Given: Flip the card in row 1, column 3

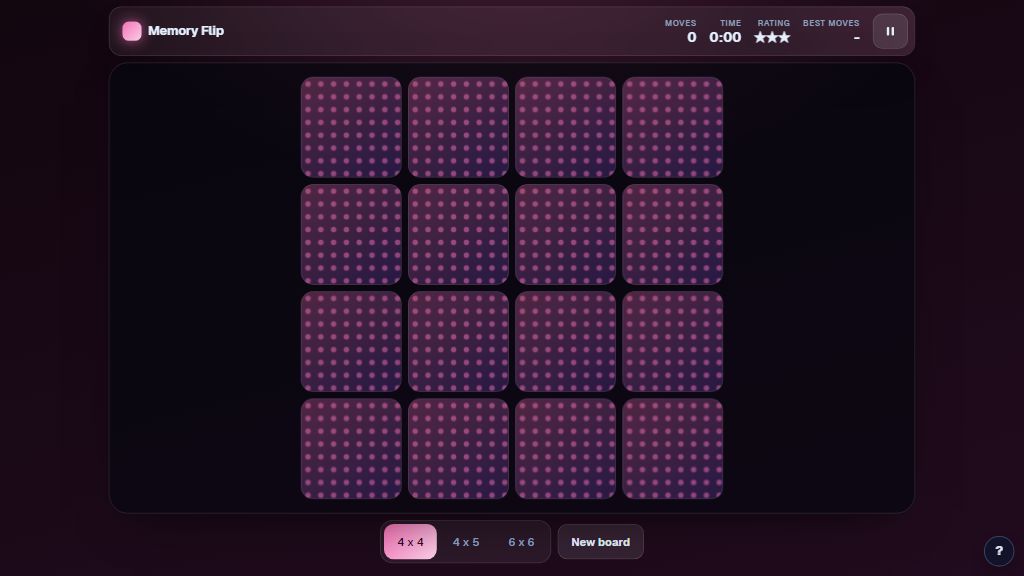Looking at the screenshot, I should tap(566, 127).
